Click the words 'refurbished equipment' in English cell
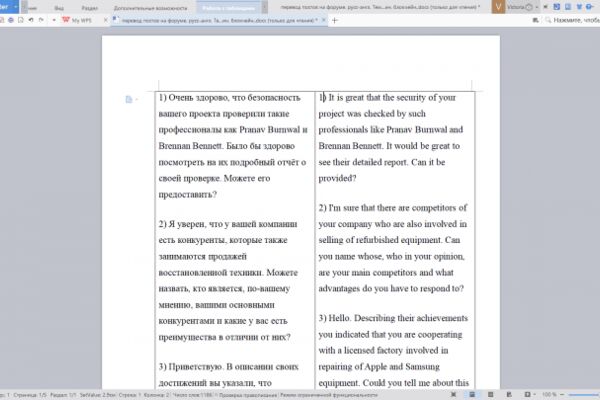This screenshot has height=400, width=600. coord(399,240)
